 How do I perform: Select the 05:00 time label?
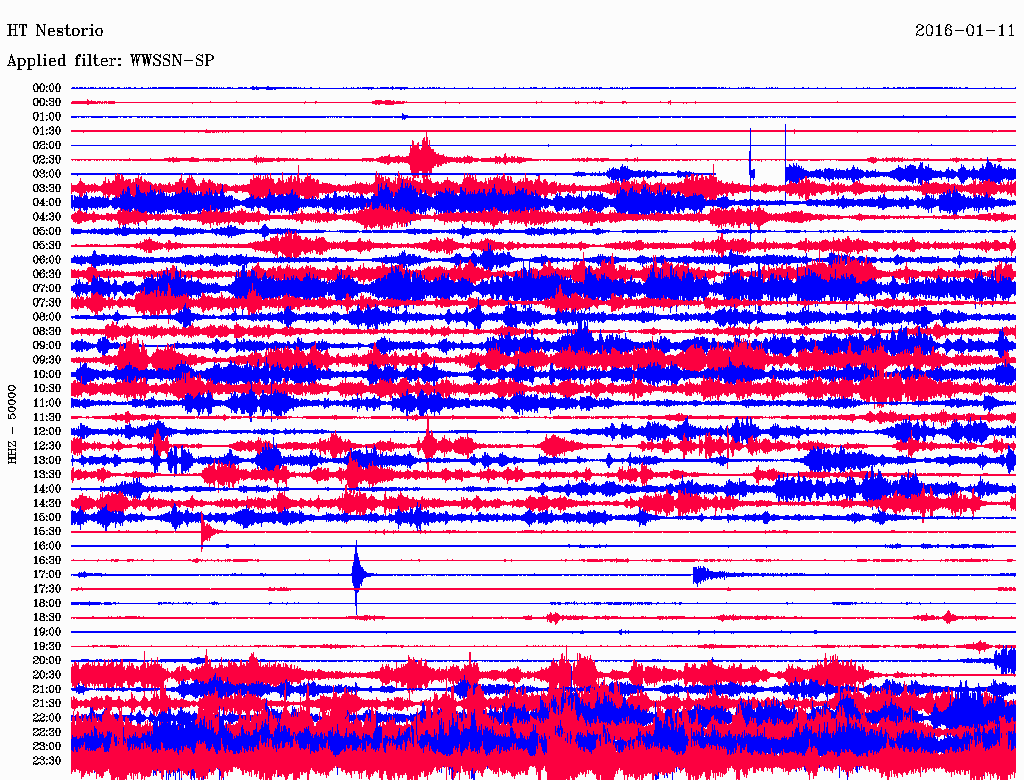[x=47, y=231]
